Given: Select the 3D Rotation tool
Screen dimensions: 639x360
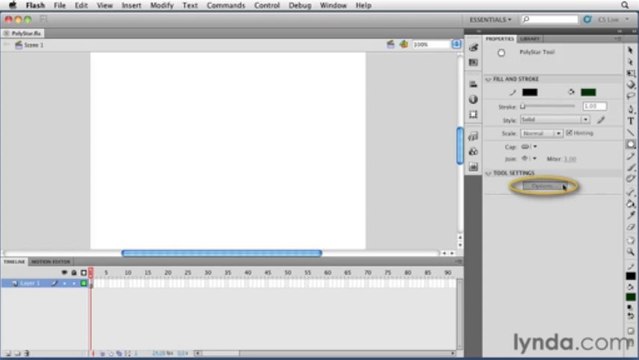Looking at the screenshot, I should click(630, 85).
